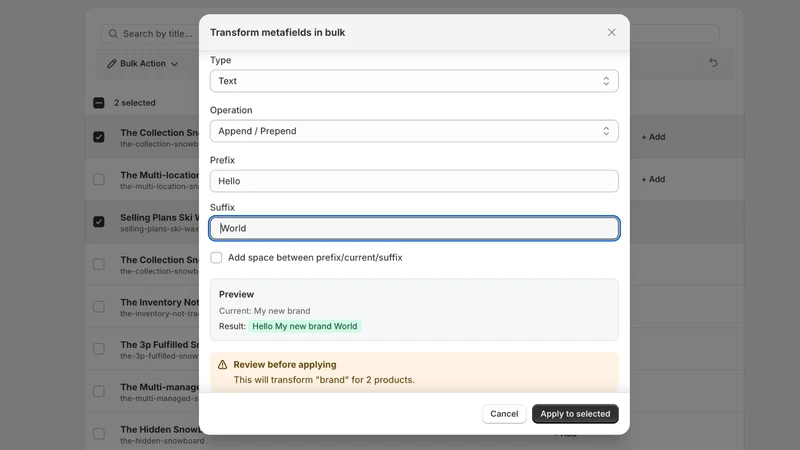Open the Bulk Action dropdown in background page

click(x=143, y=64)
